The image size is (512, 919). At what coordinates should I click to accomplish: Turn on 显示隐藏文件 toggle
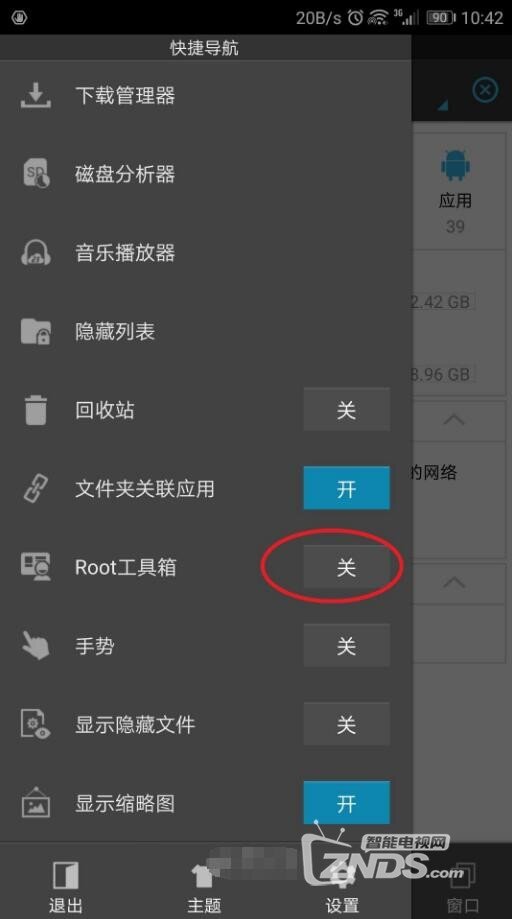pos(346,724)
